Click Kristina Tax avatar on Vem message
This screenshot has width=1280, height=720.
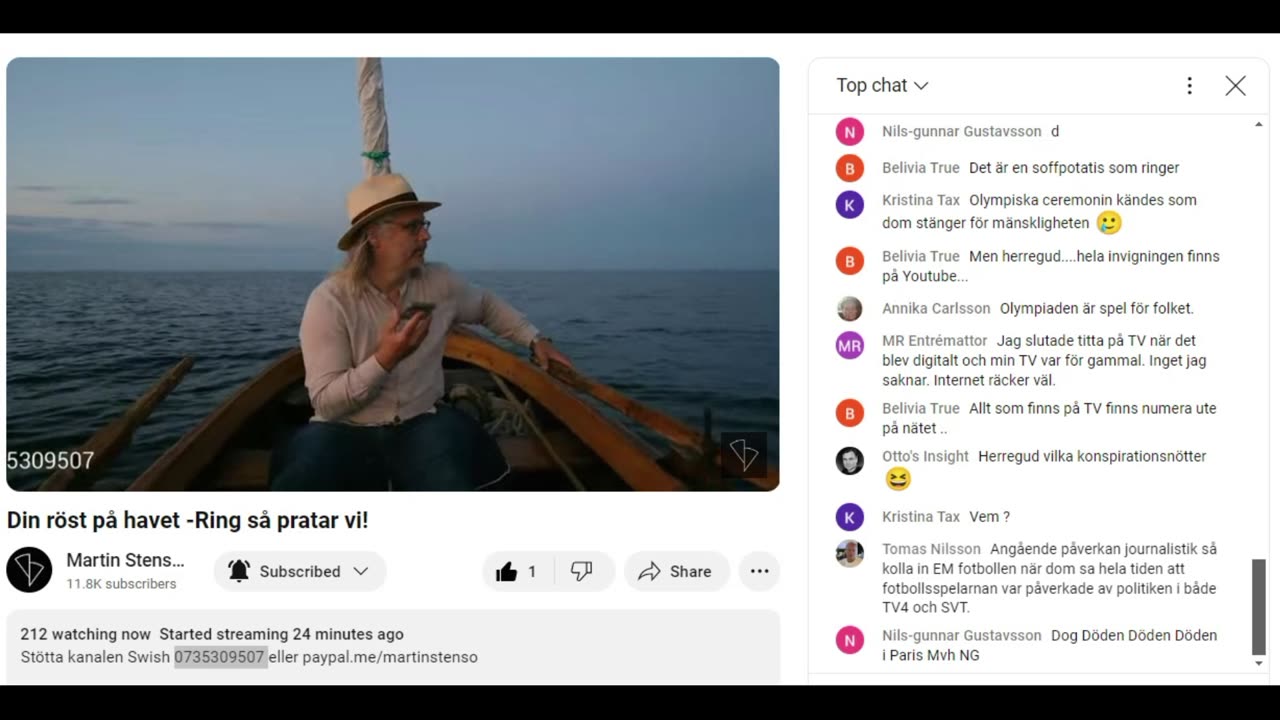pyautogui.click(x=849, y=517)
